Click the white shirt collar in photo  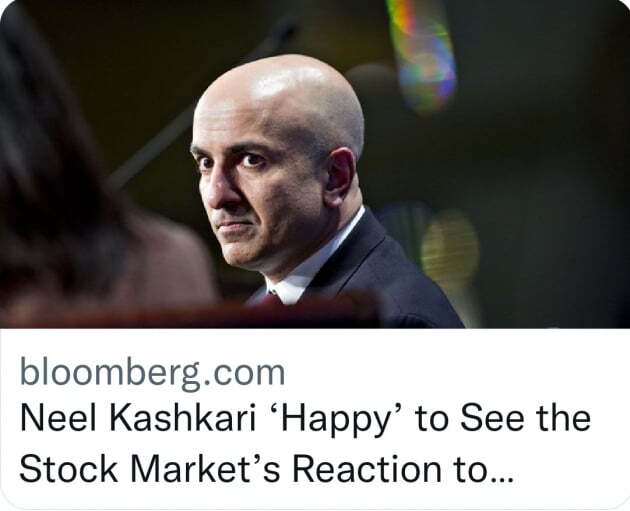(317, 263)
